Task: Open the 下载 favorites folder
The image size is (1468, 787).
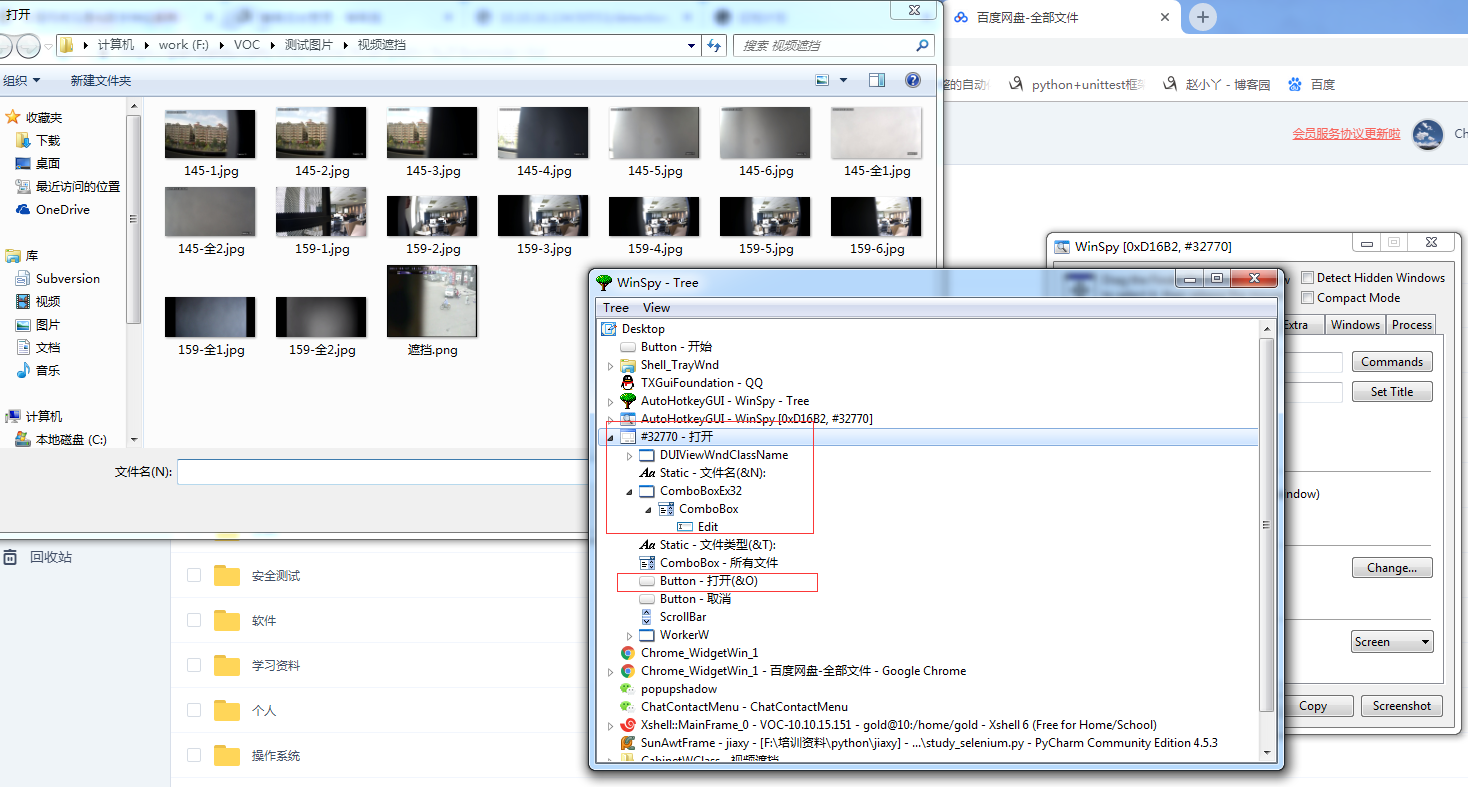Action: (47, 141)
